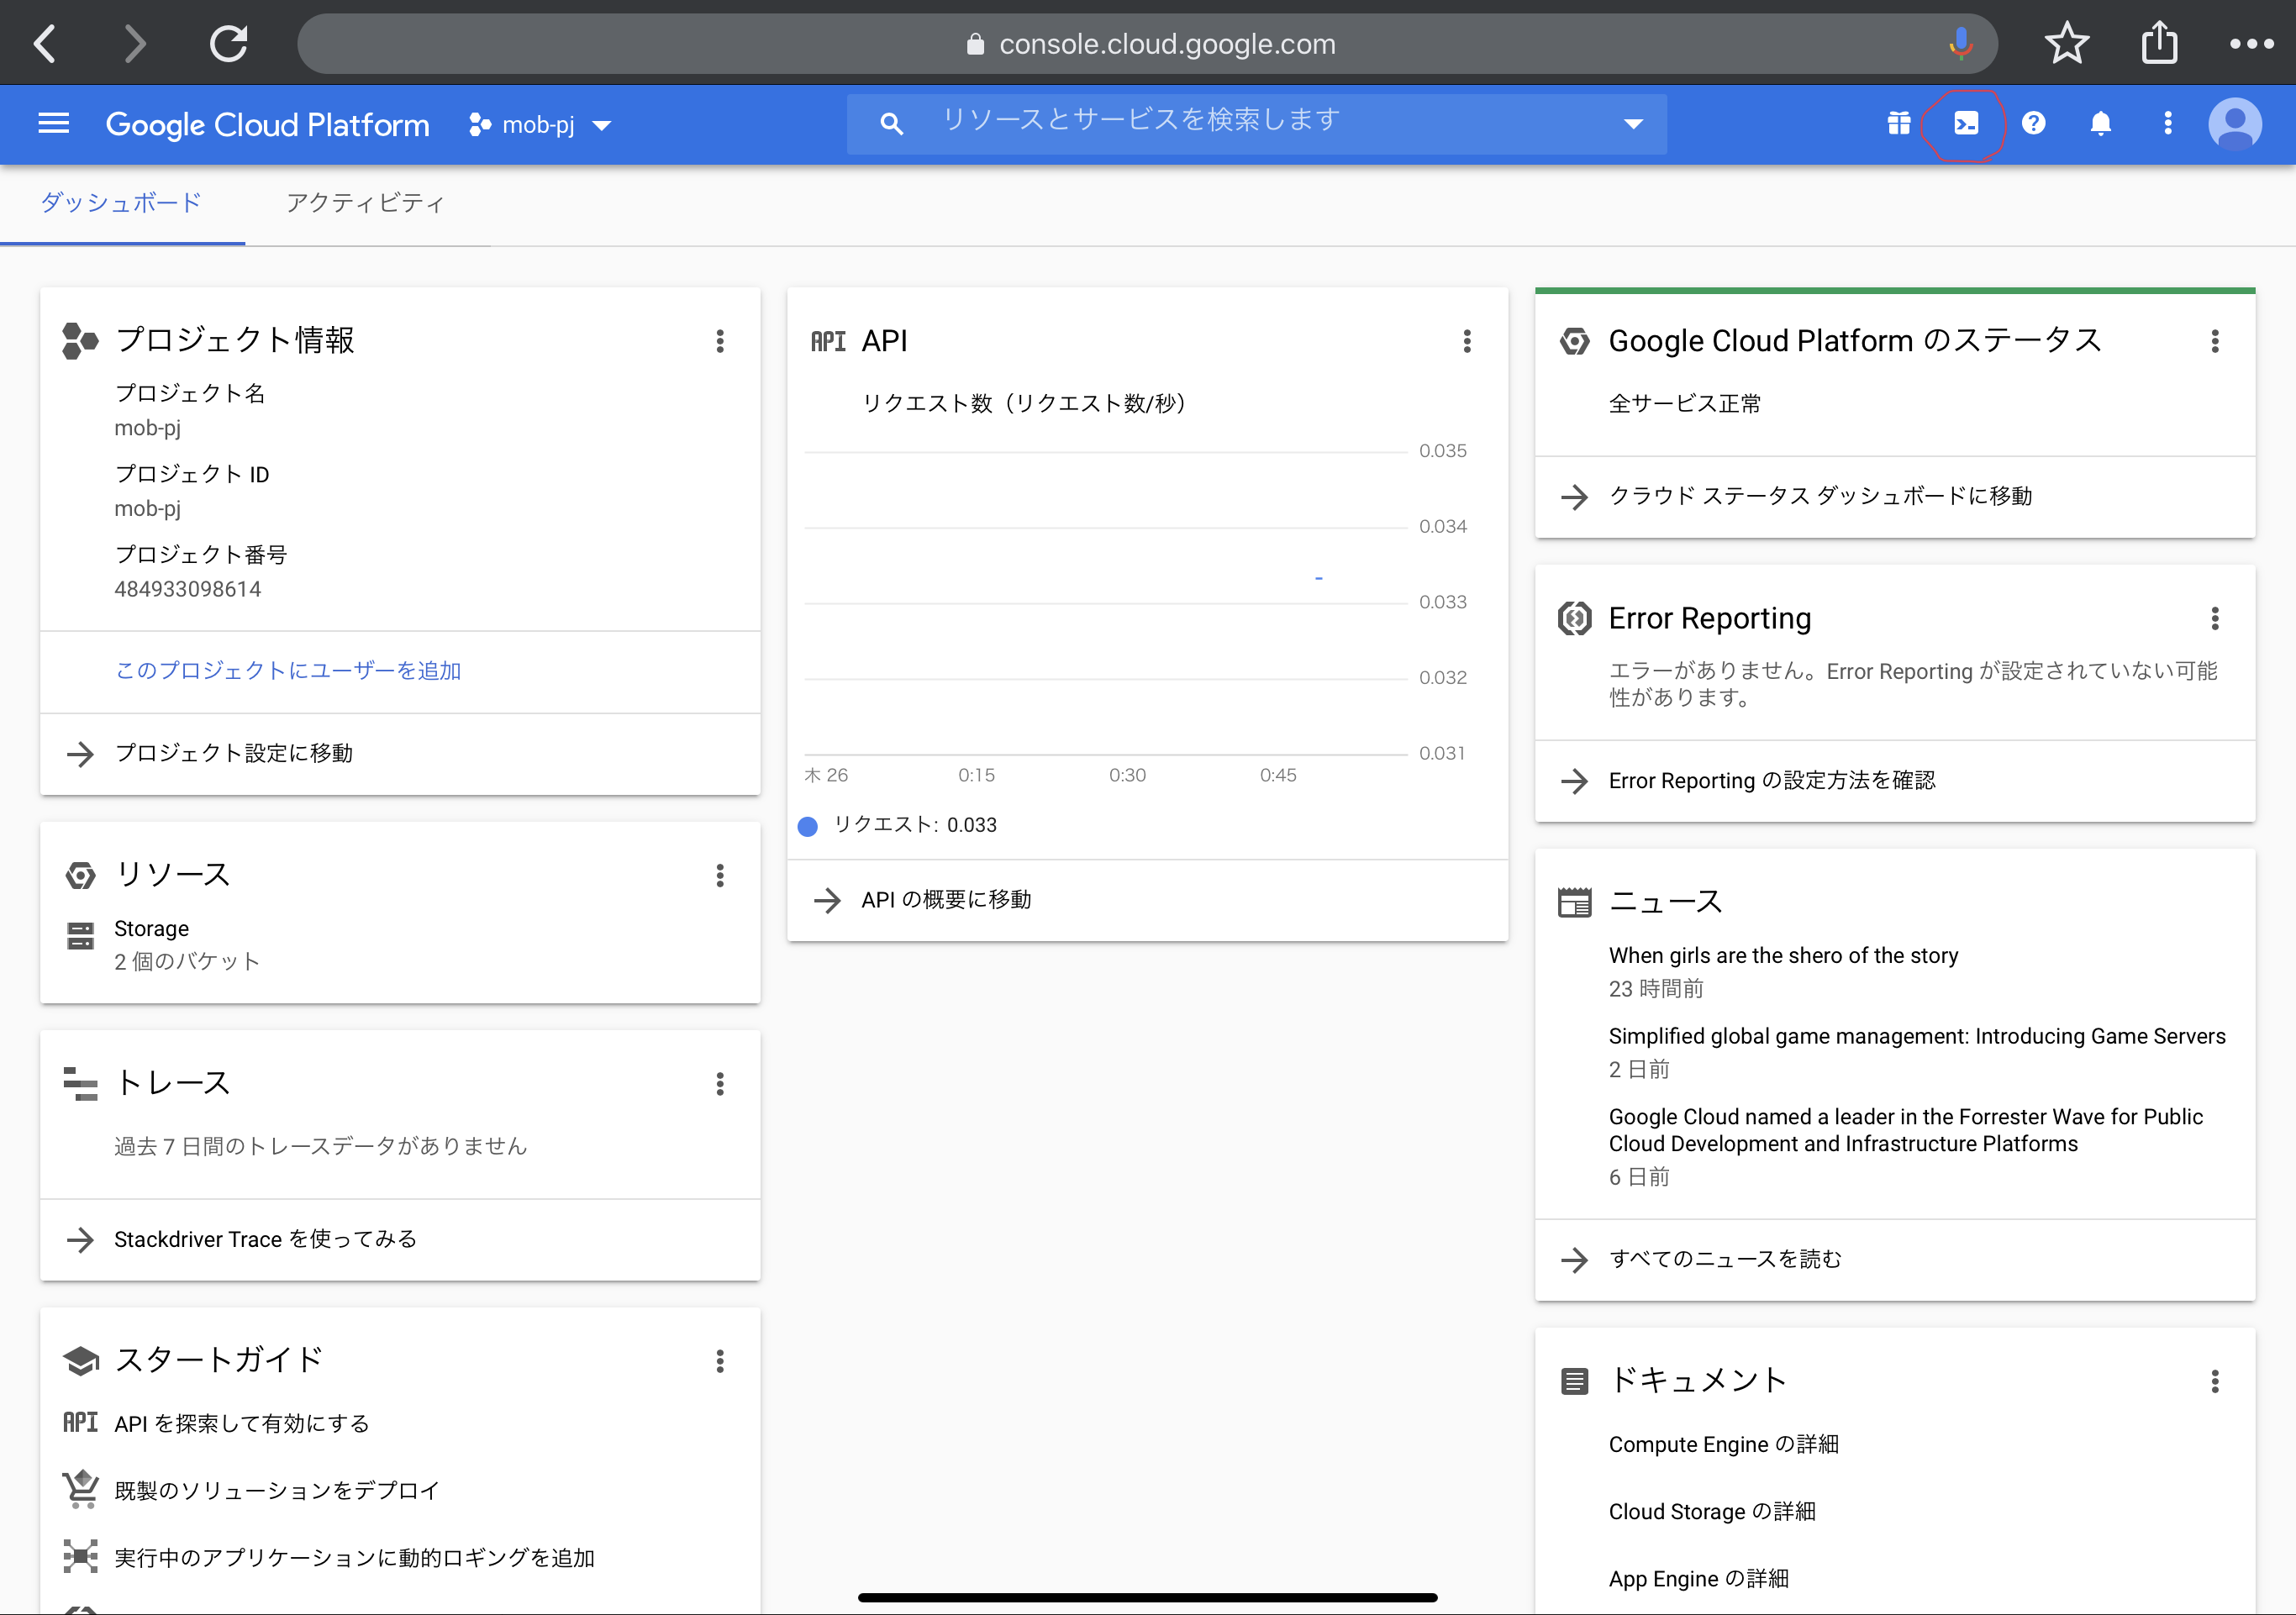Open リソース card options menu

720,876
